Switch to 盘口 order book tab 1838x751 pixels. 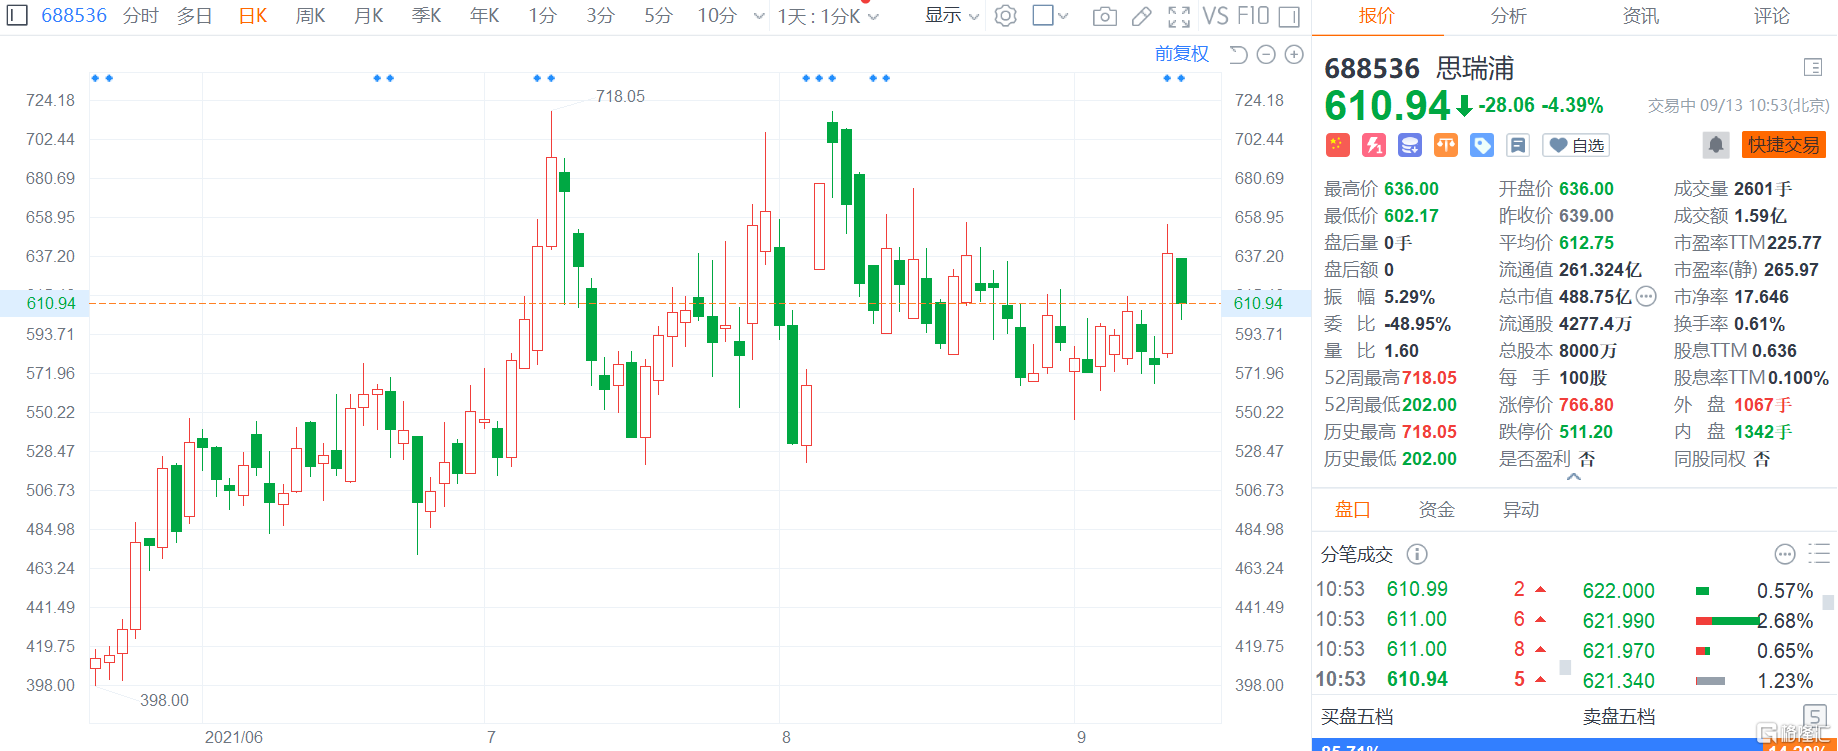pyautogui.click(x=1353, y=510)
